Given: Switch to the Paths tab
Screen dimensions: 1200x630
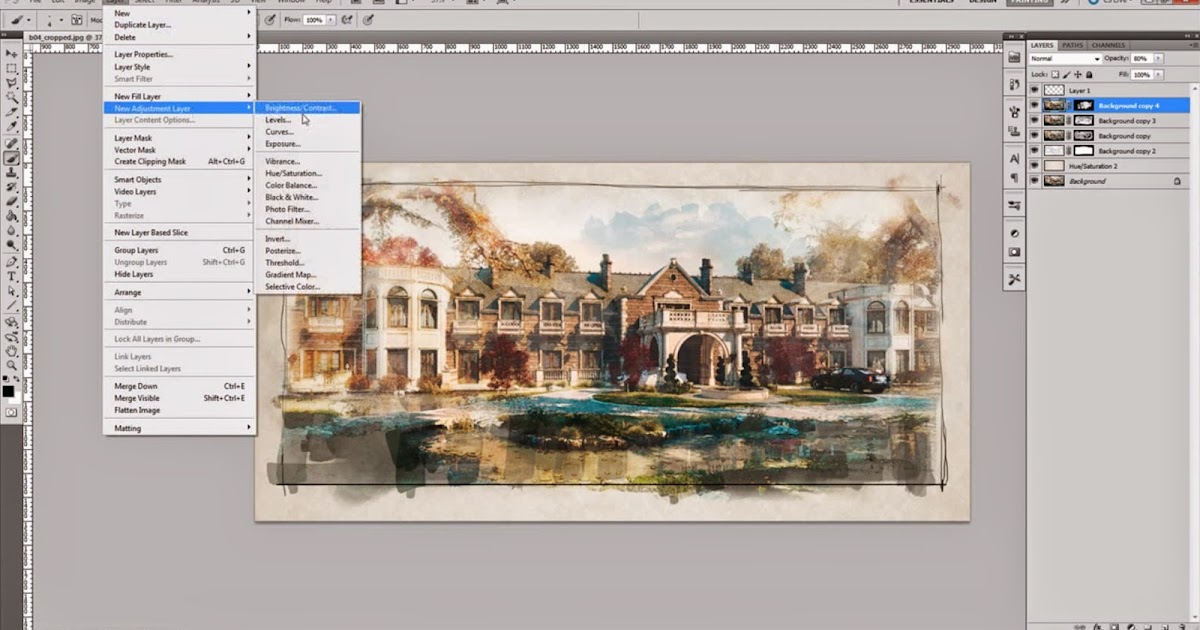Looking at the screenshot, I should tap(1072, 45).
